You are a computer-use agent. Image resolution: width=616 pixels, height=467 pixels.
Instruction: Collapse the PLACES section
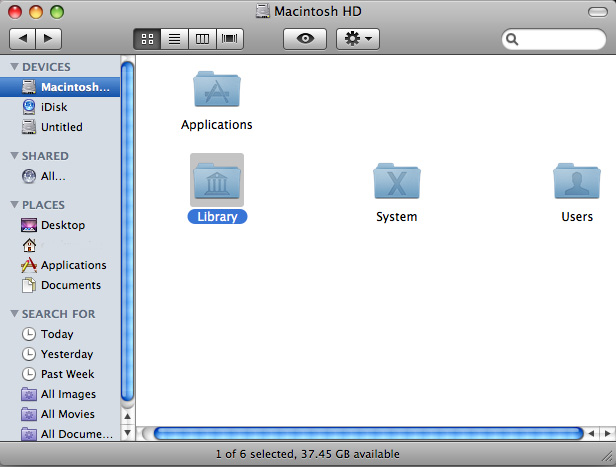15,205
